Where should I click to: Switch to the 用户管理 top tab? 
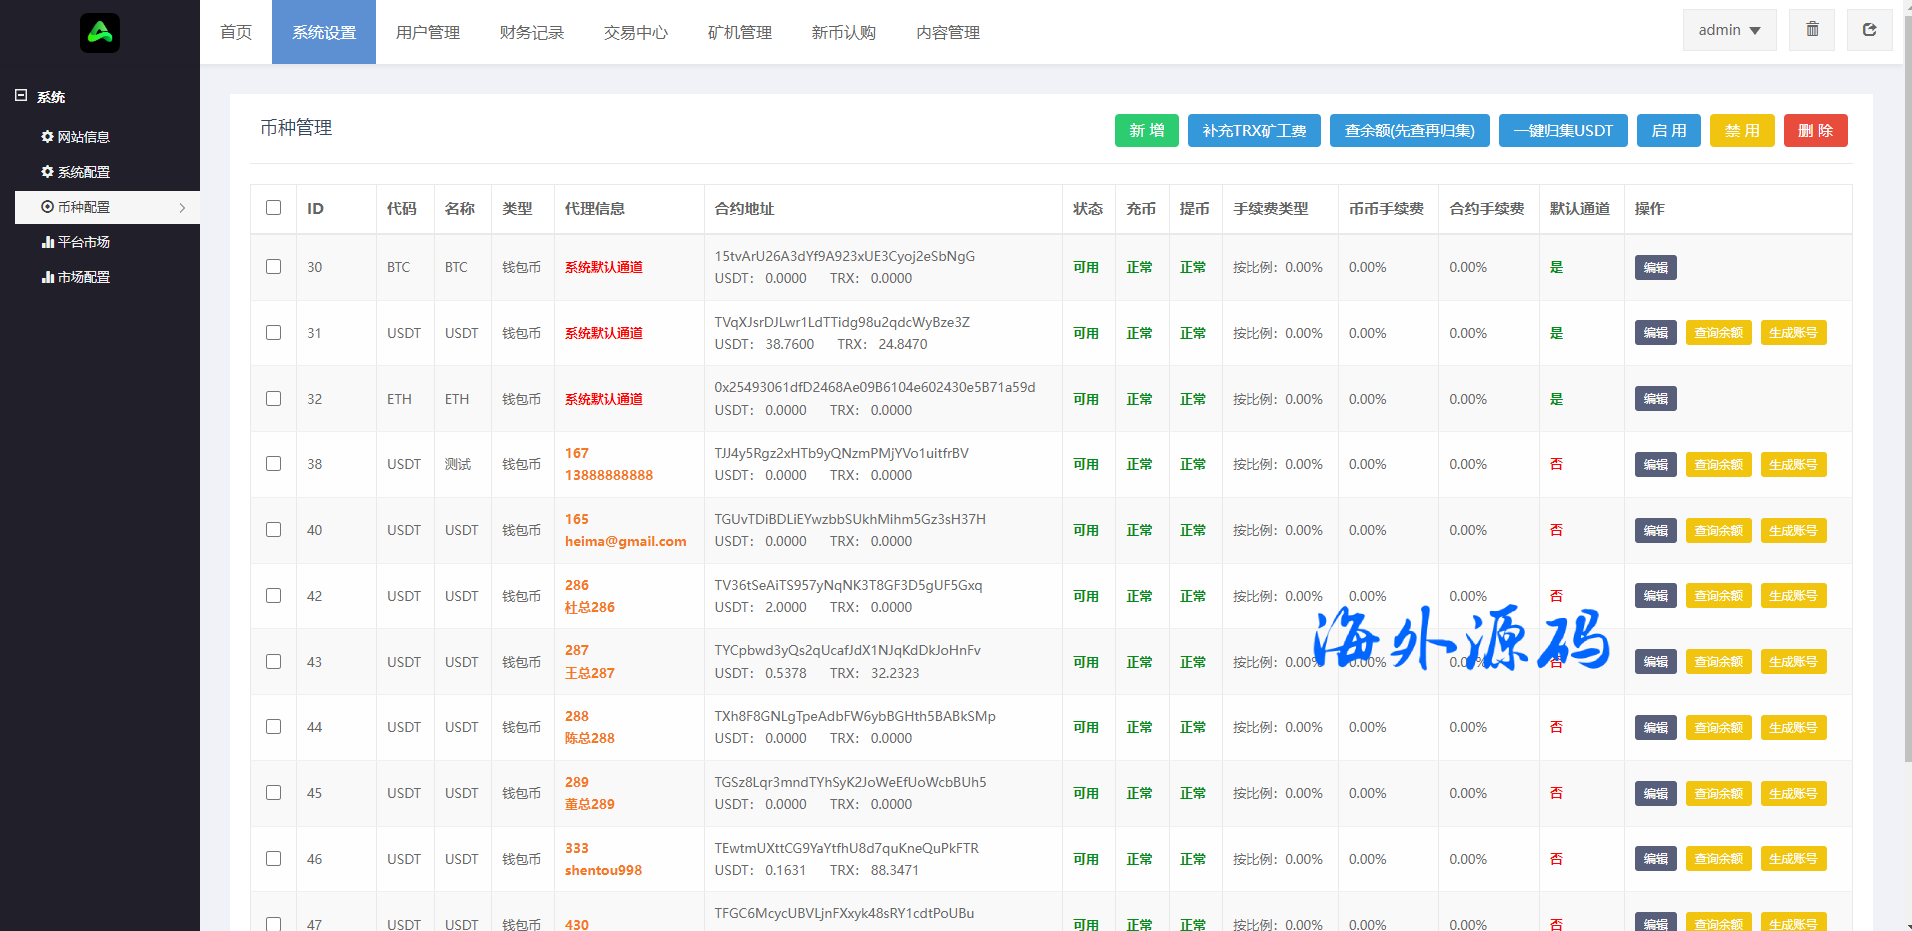(x=427, y=33)
